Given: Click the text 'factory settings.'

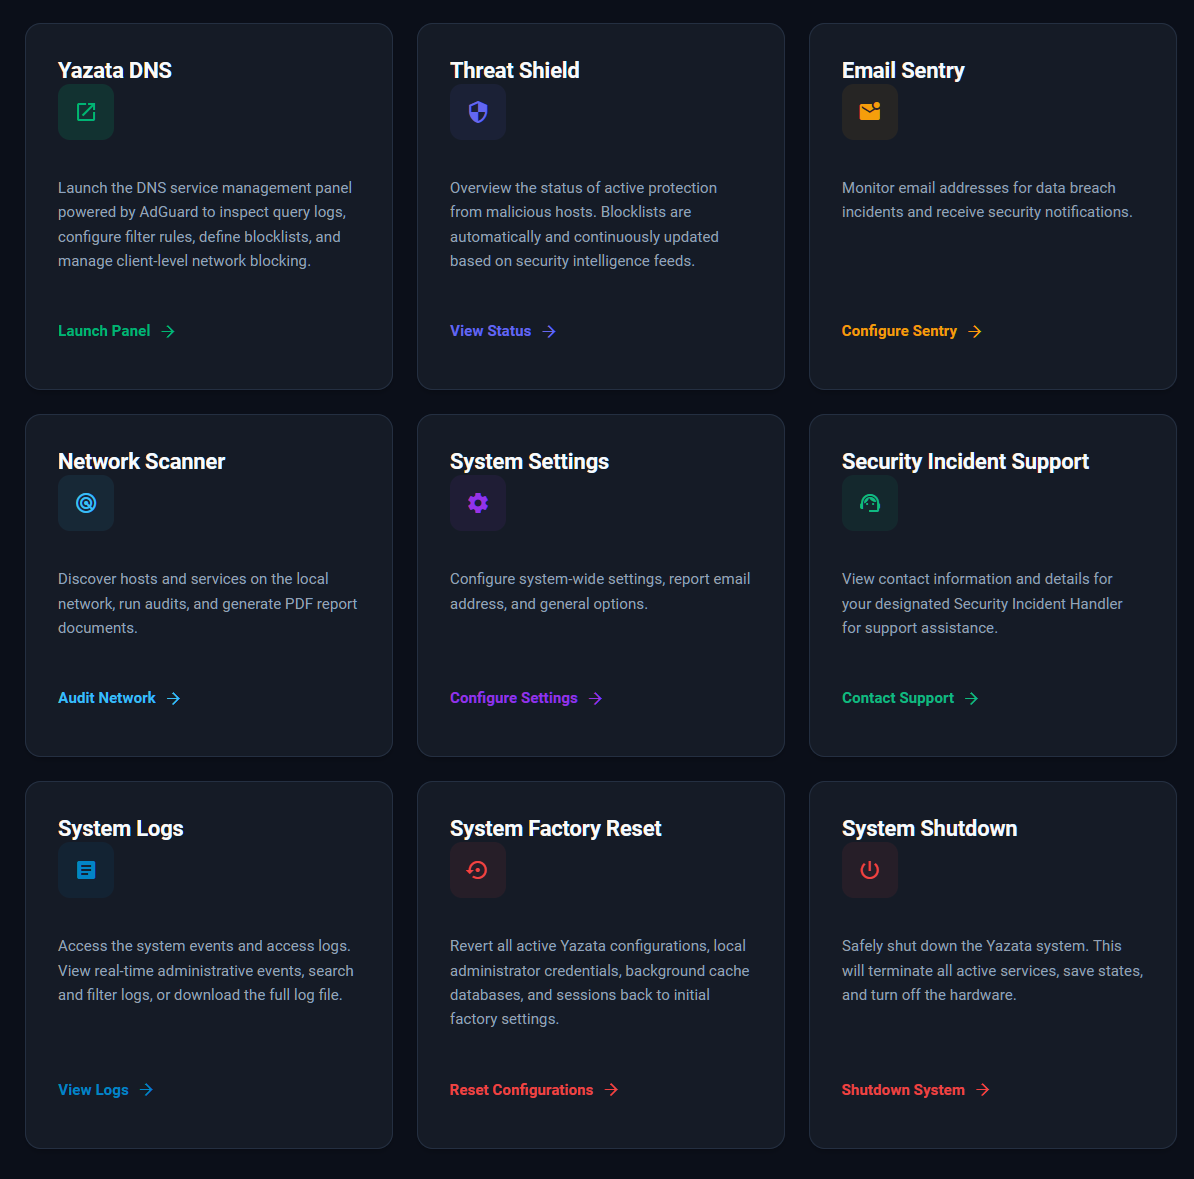Looking at the screenshot, I should (x=504, y=1018).
